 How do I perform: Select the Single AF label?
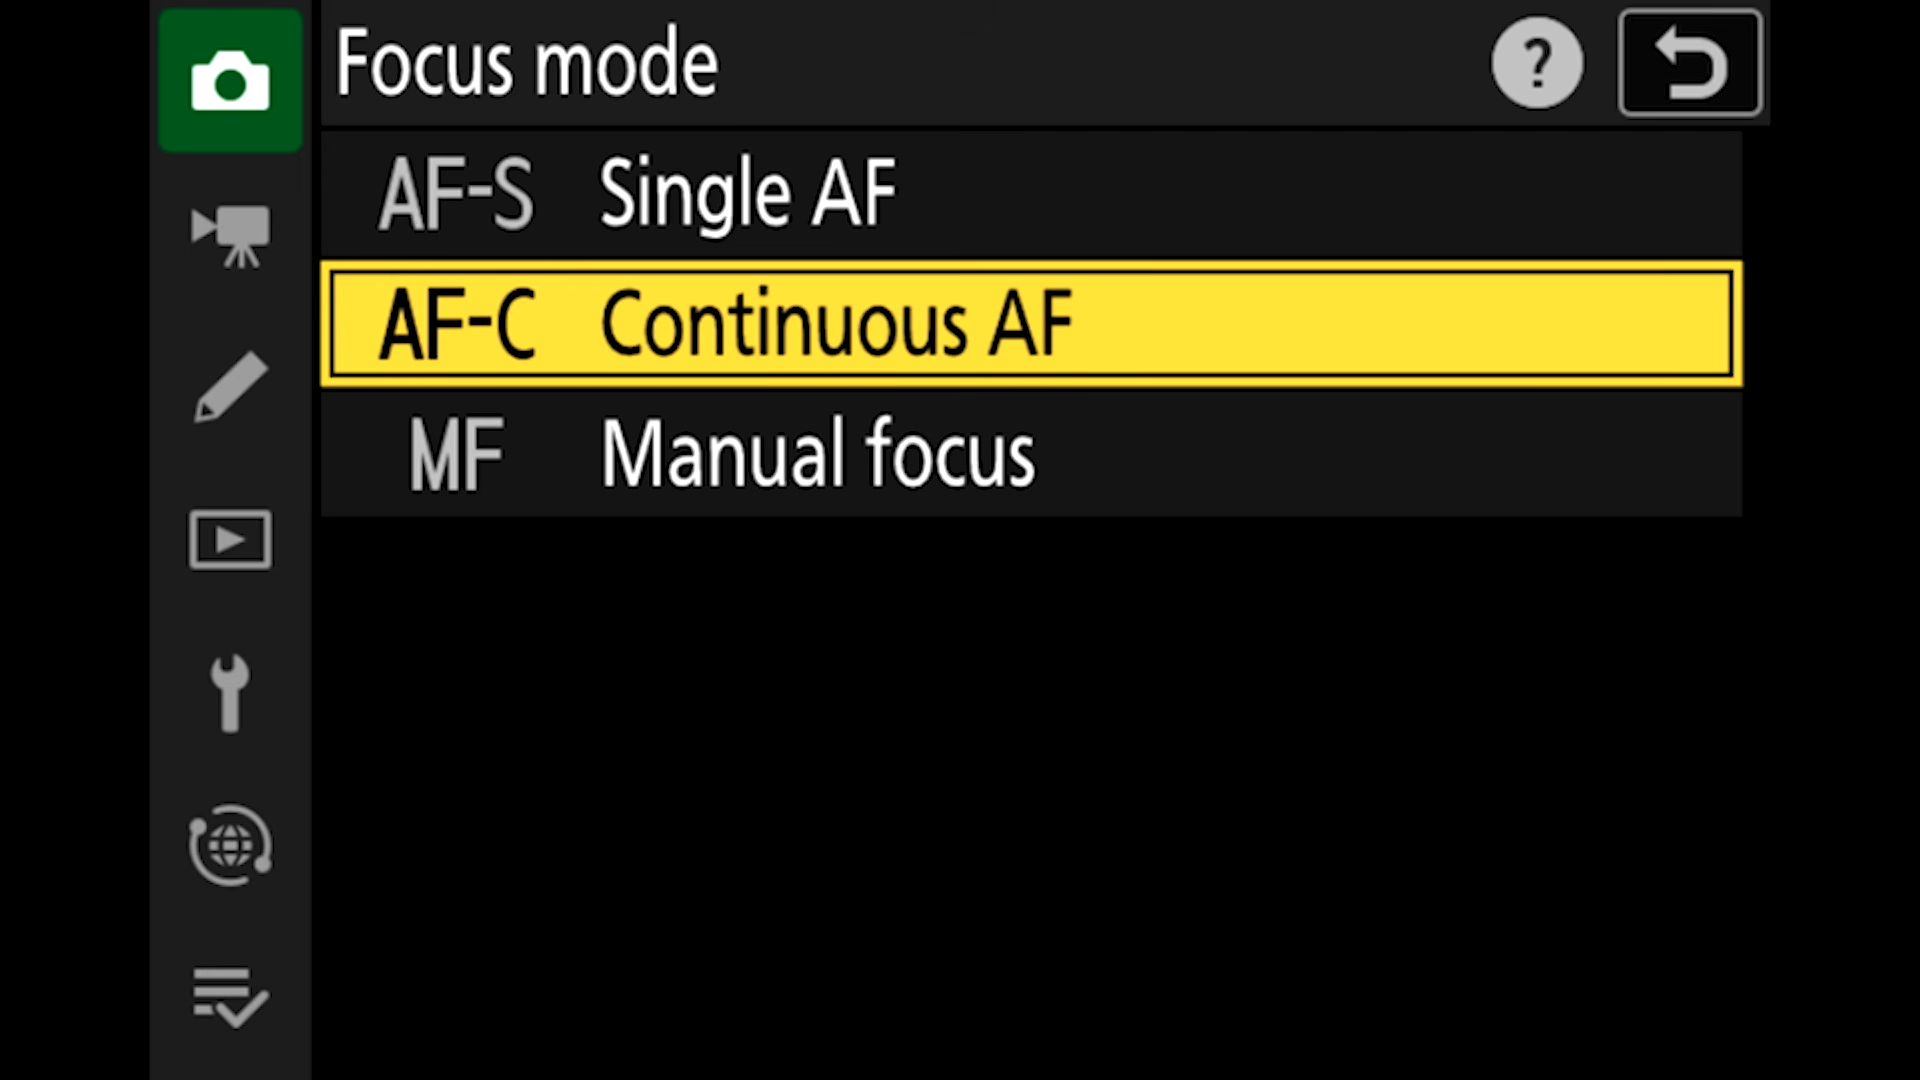coord(748,194)
